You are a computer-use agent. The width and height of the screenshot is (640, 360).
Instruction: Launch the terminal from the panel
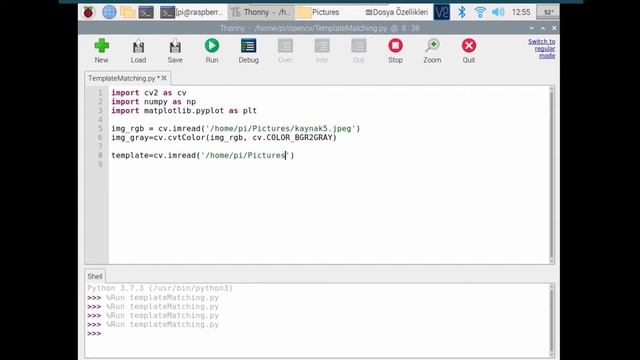(146, 13)
